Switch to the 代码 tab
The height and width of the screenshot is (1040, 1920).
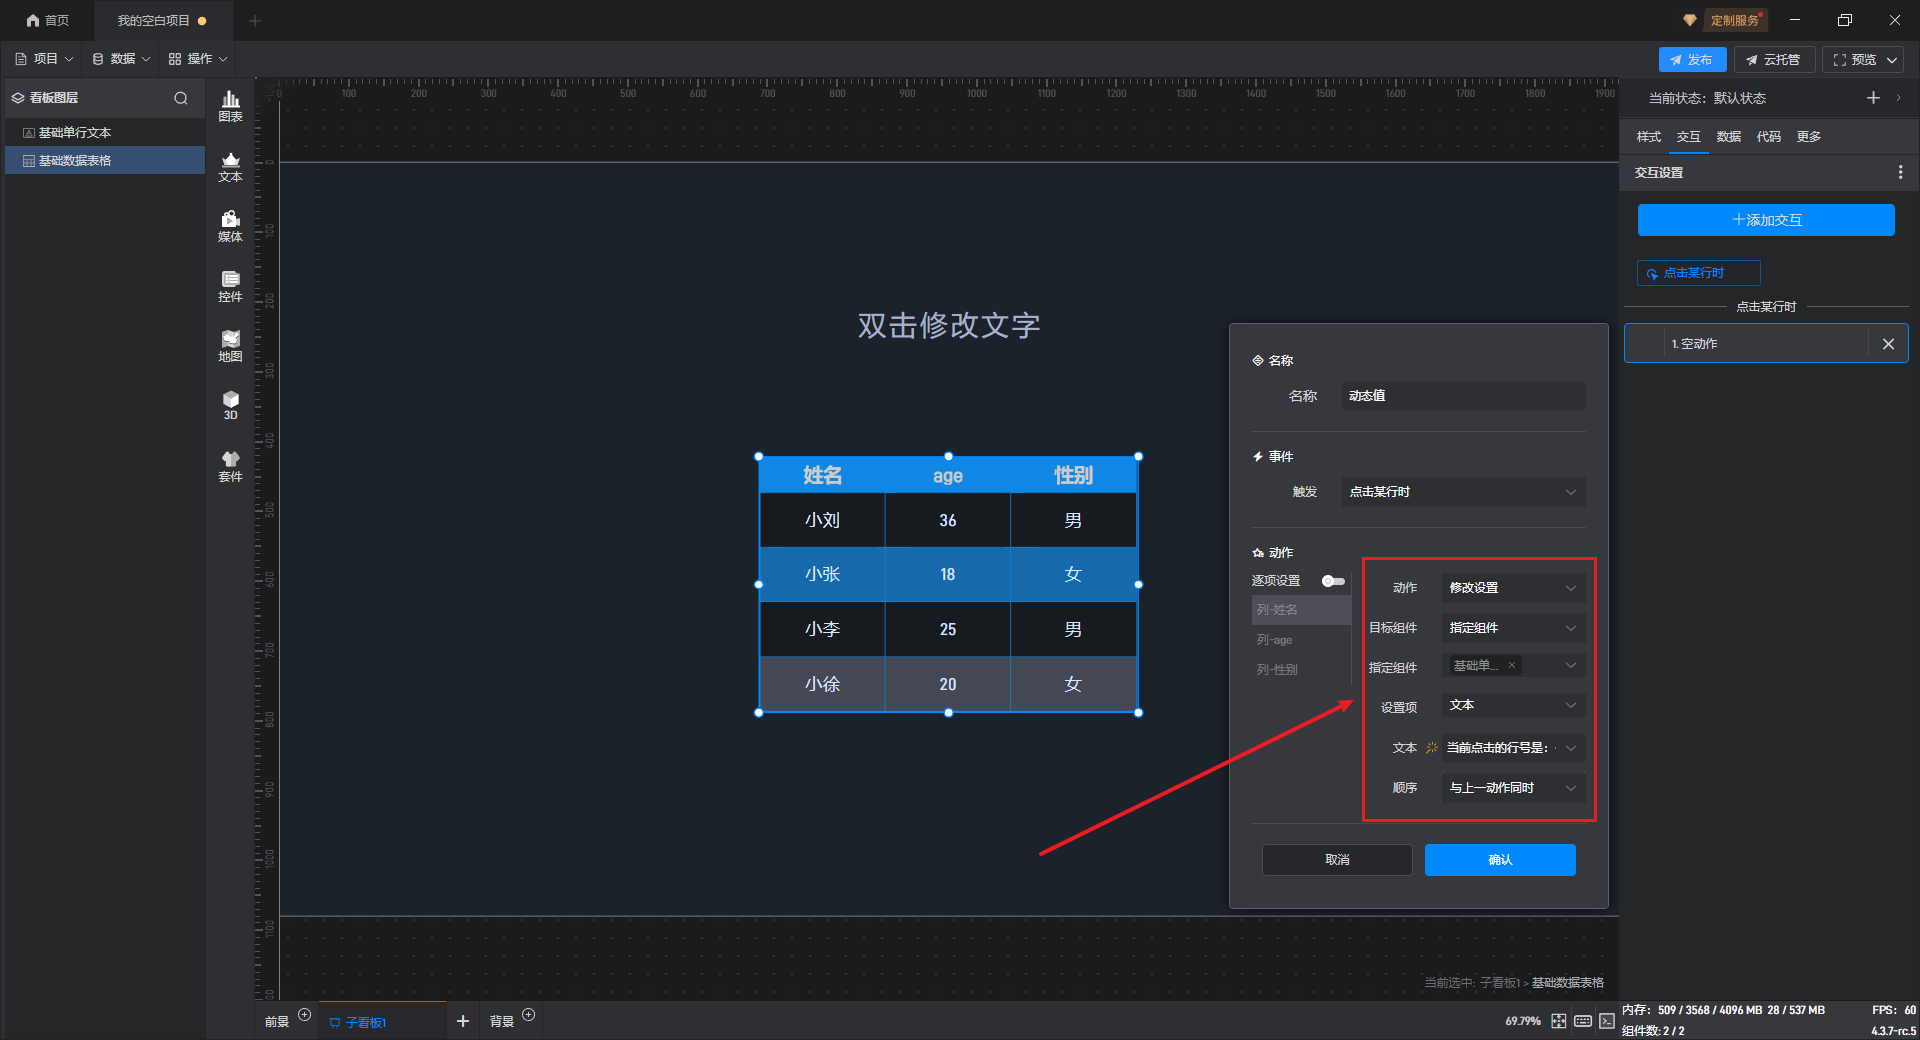pyautogui.click(x=1769, y=137)
